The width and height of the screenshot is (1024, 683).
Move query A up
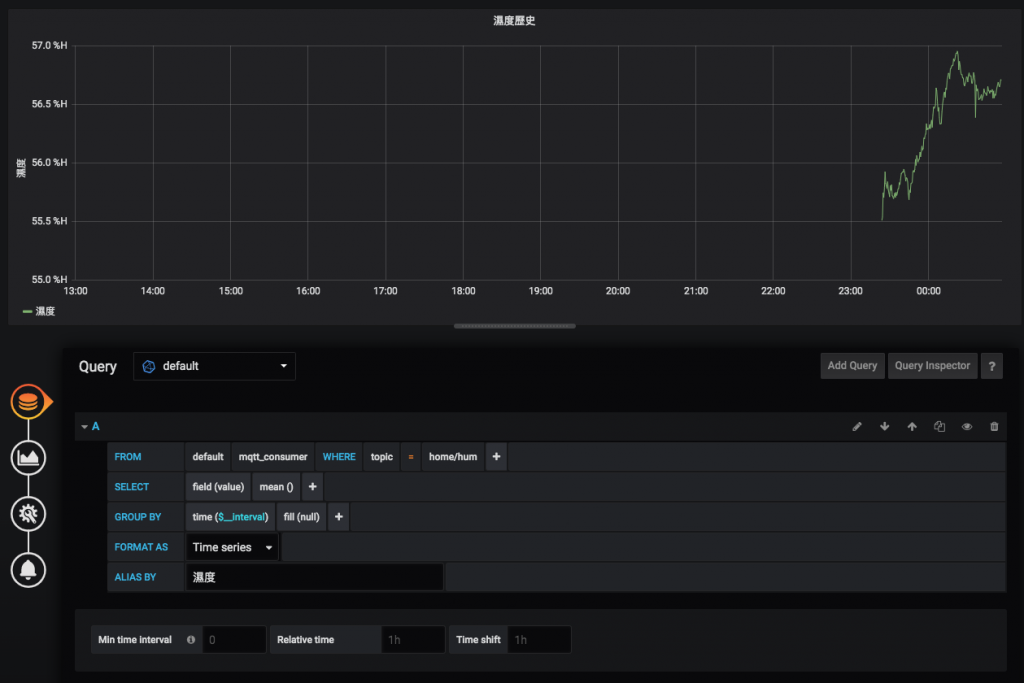(912, 426)
